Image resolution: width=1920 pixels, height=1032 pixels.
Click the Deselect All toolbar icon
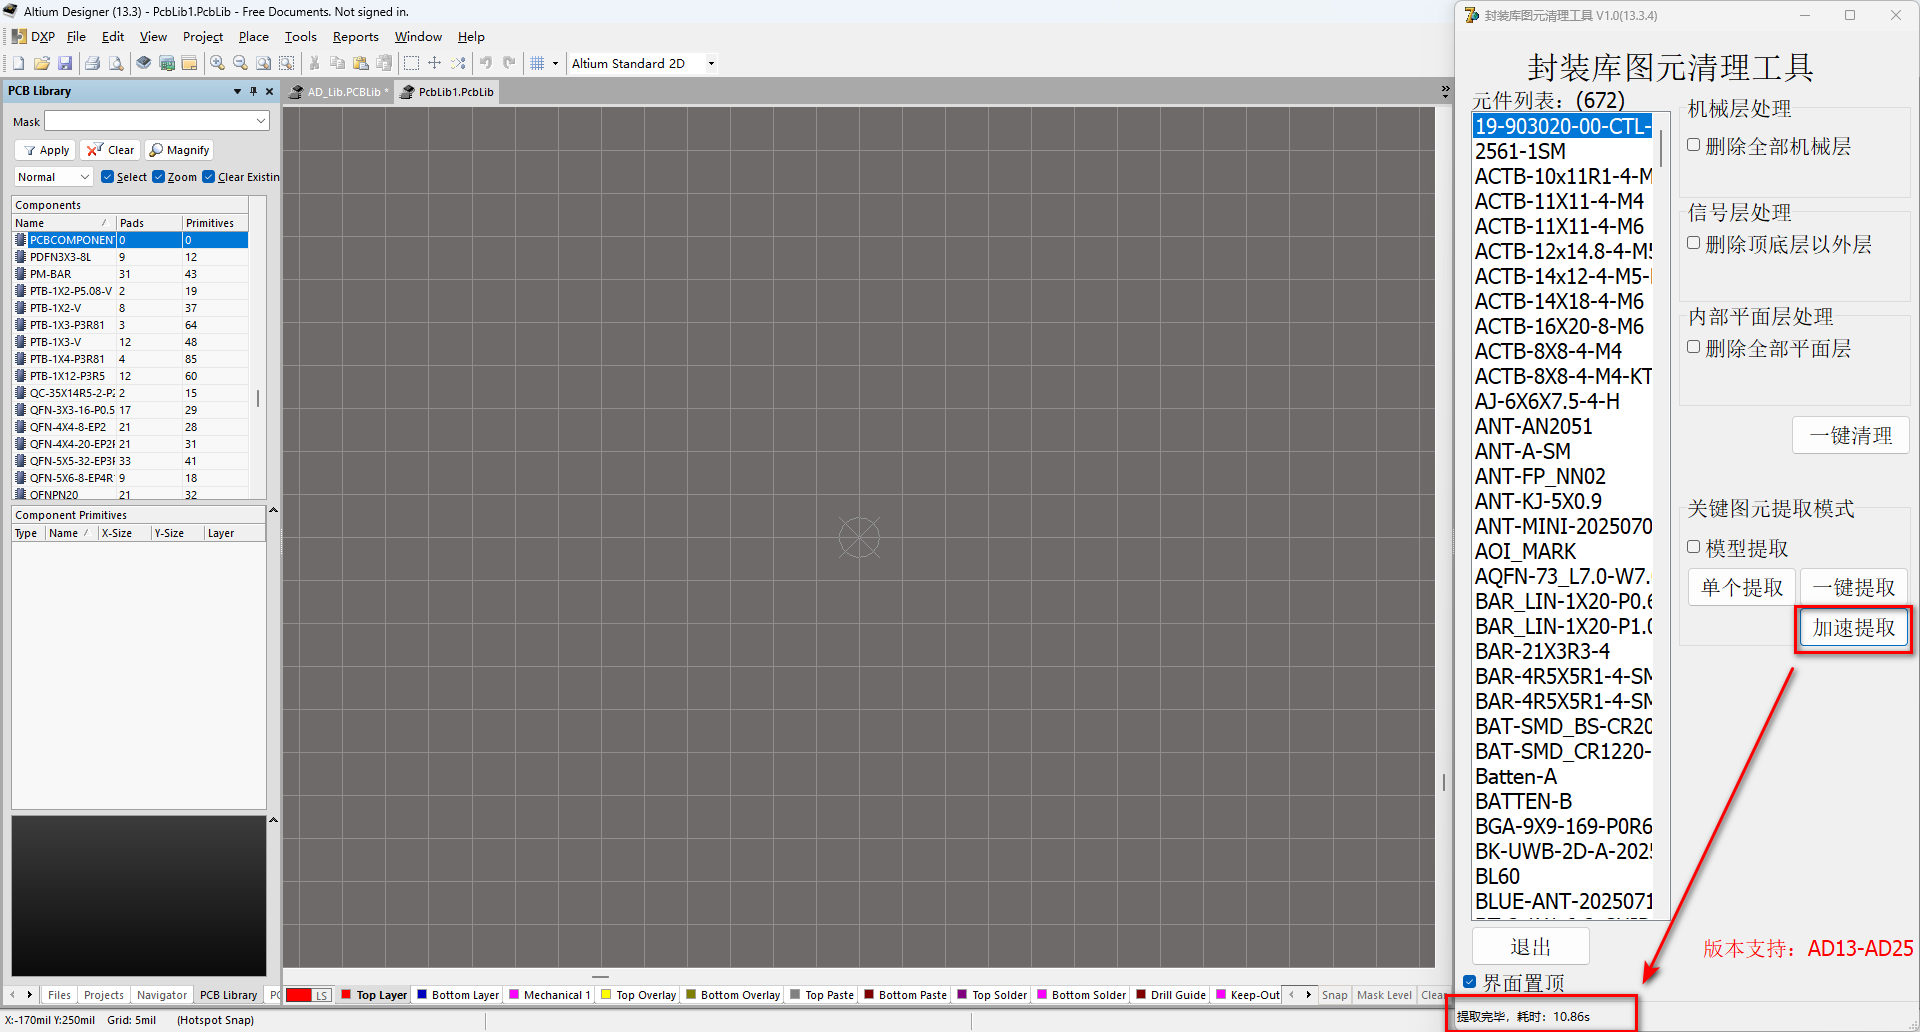click(458, 63)
